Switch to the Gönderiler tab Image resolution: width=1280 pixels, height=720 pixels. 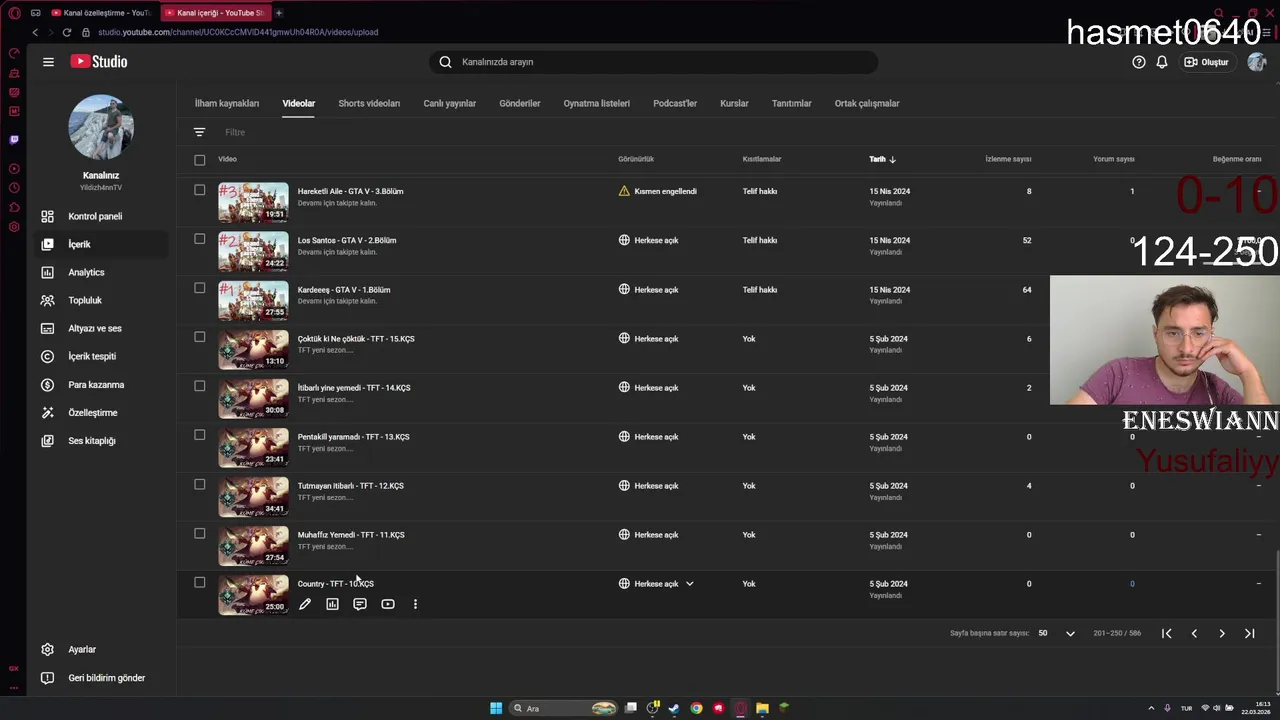click(x=520, y=103)
